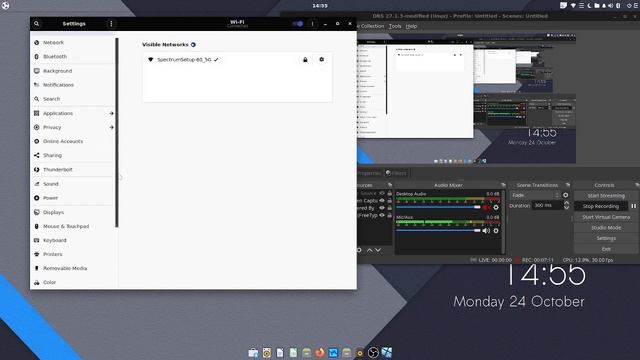This screenshot has height=360, width=640.
Task: Enable Studio Mode in OBS
Action: click(x=606, y=228)
